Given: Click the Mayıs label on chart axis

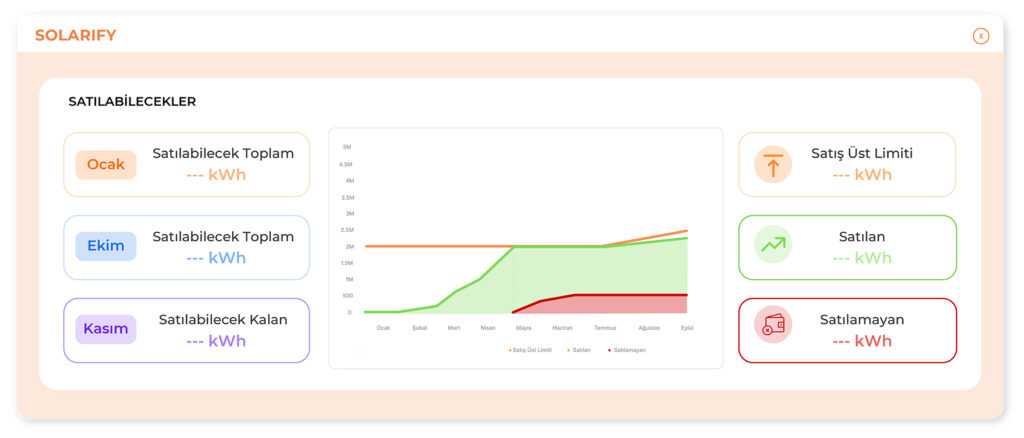Looking at the screenshot, I should click(x=523, y=328).
